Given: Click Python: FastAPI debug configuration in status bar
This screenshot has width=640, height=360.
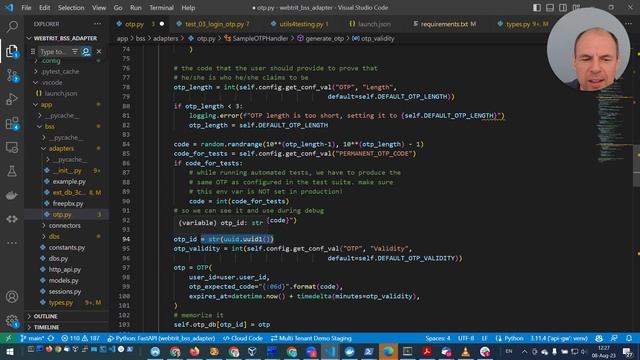Looking at the screenshot, I should click(x=161, y=338).
